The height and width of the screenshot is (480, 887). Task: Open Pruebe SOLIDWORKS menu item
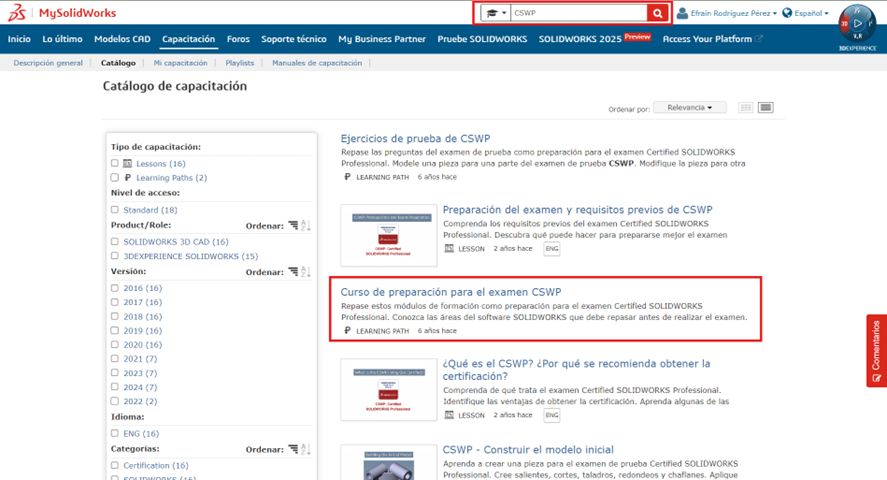click(482, 39)
